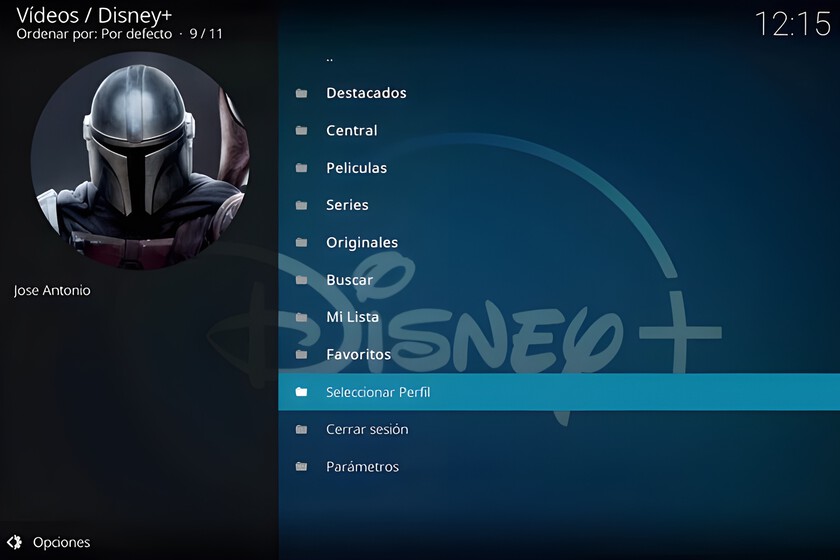Click the Vídeos / Disney+ breadcrumb title
Image resolution: width=840 pixels, height=560 pixels.
(x=94, y=16)
